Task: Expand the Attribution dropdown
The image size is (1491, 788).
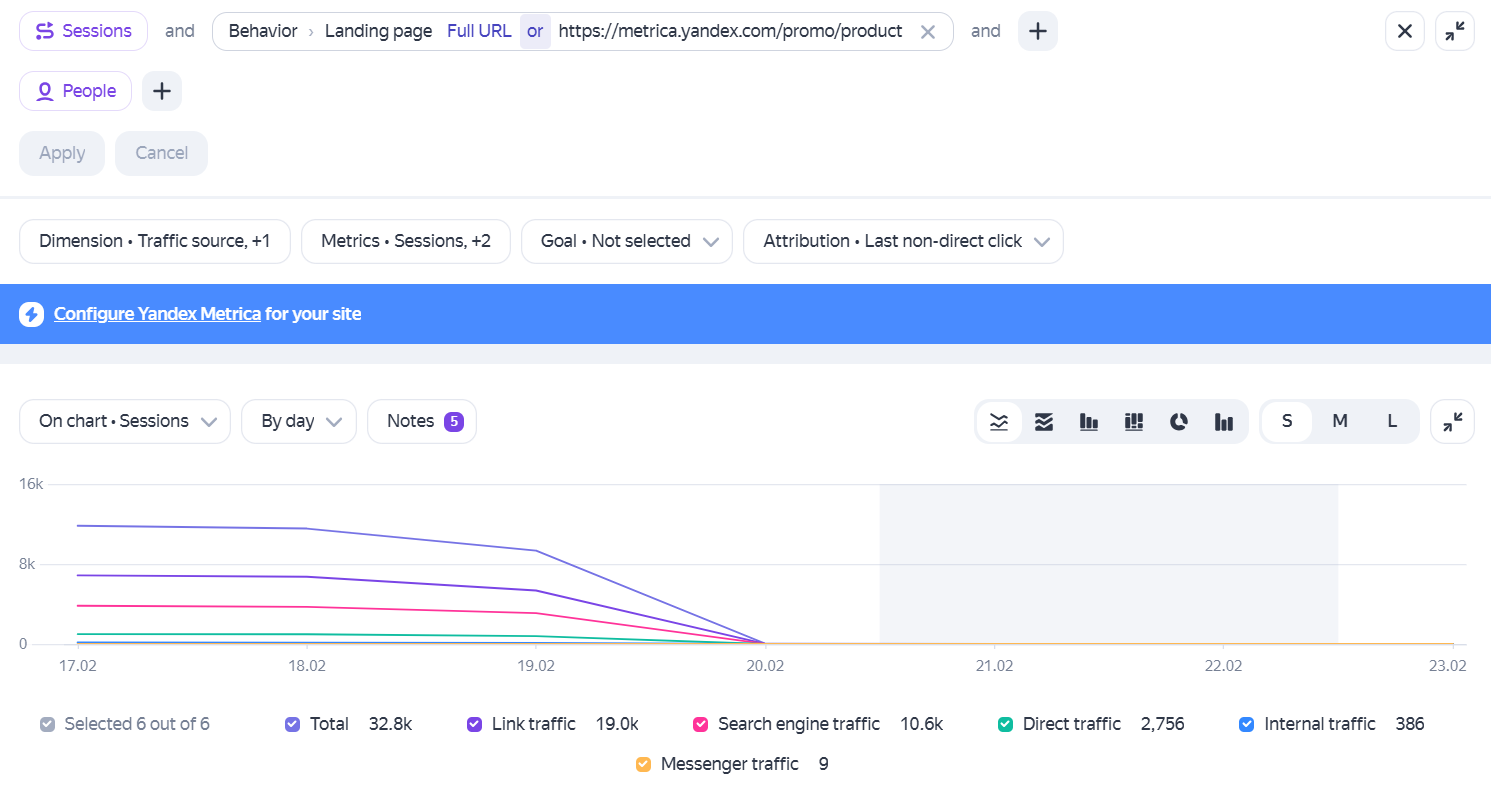Action: (903, 241)
